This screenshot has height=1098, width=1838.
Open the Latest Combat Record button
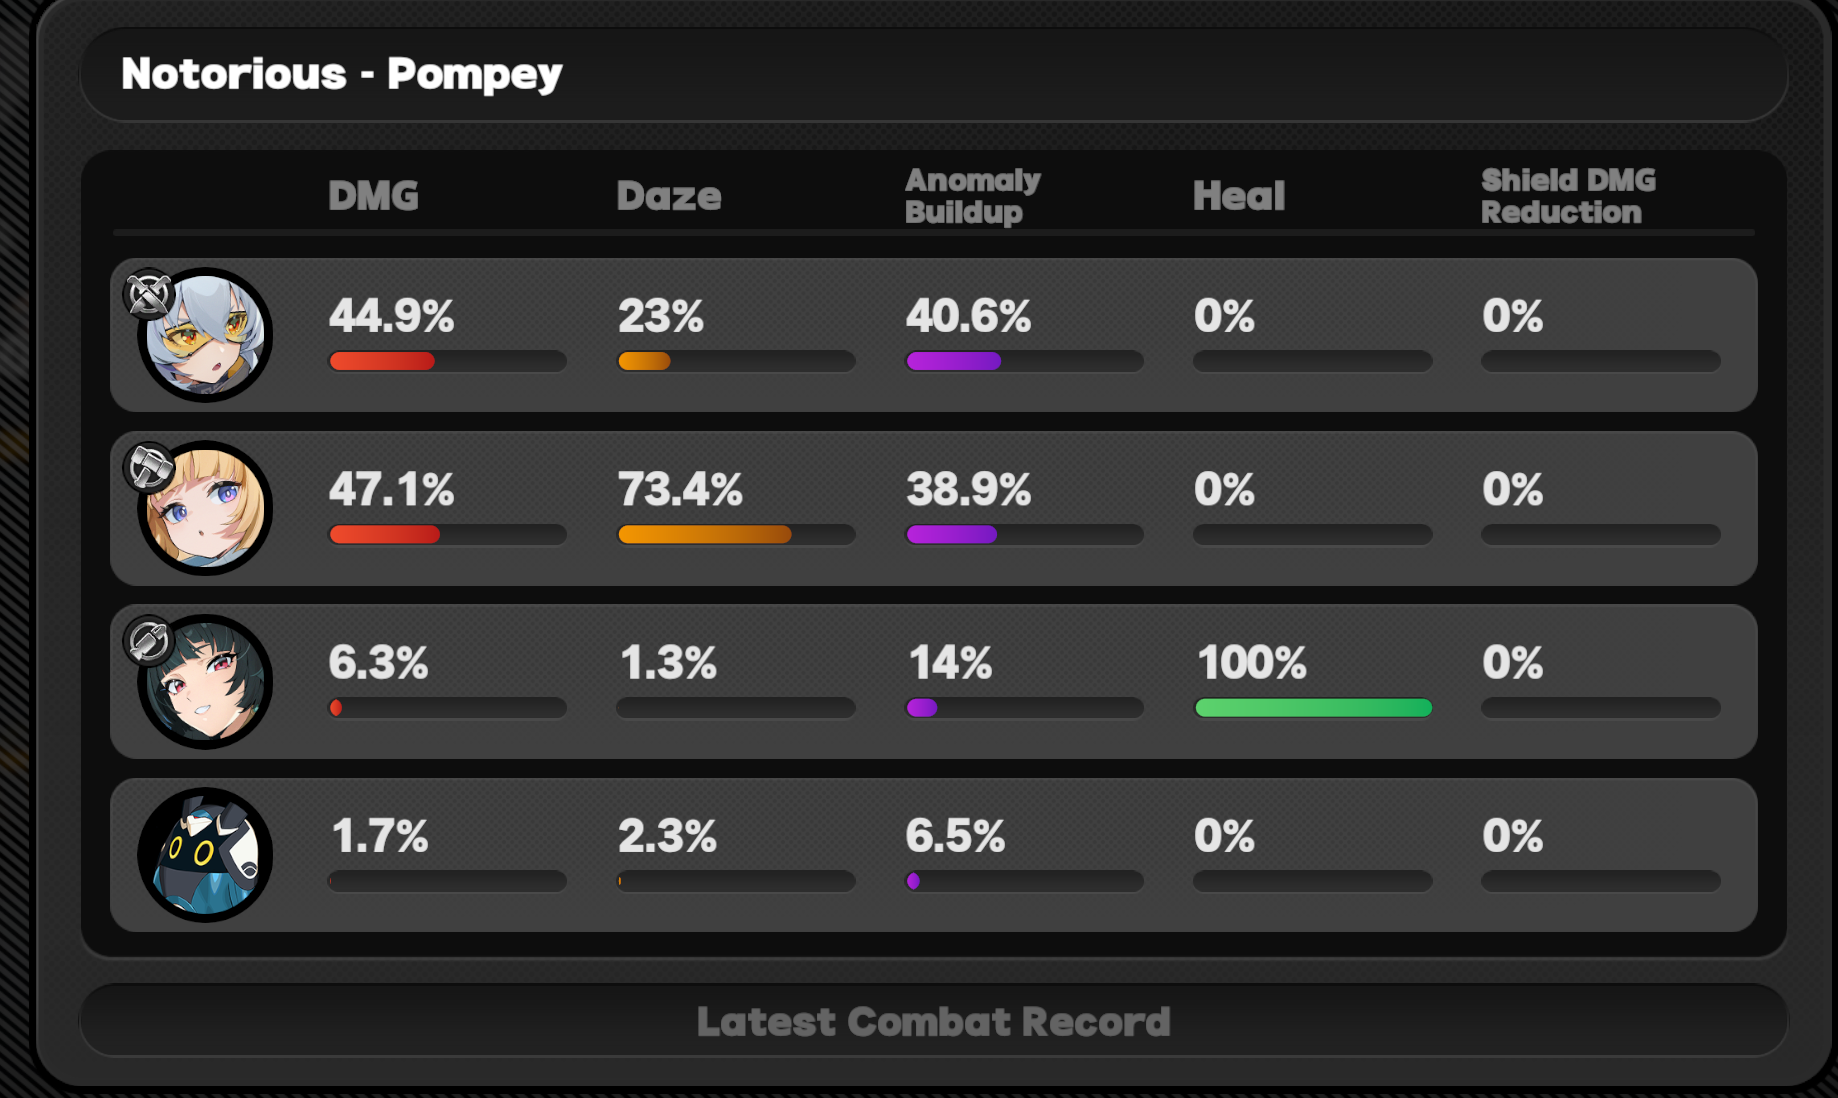pyautogui.click(x=933, y=1021)
